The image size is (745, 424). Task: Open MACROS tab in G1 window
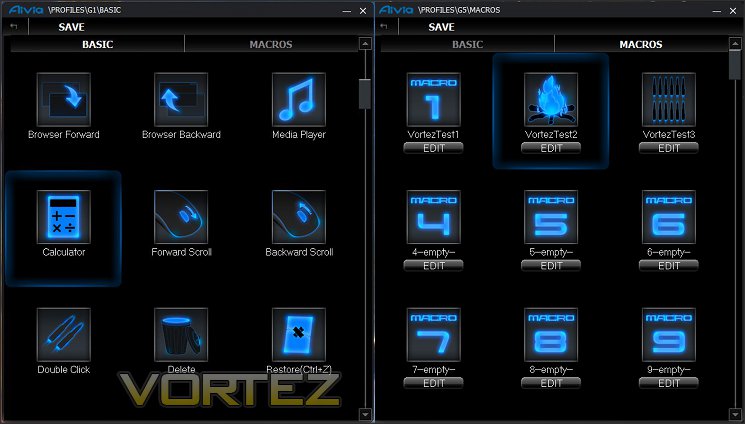point(271,44)
